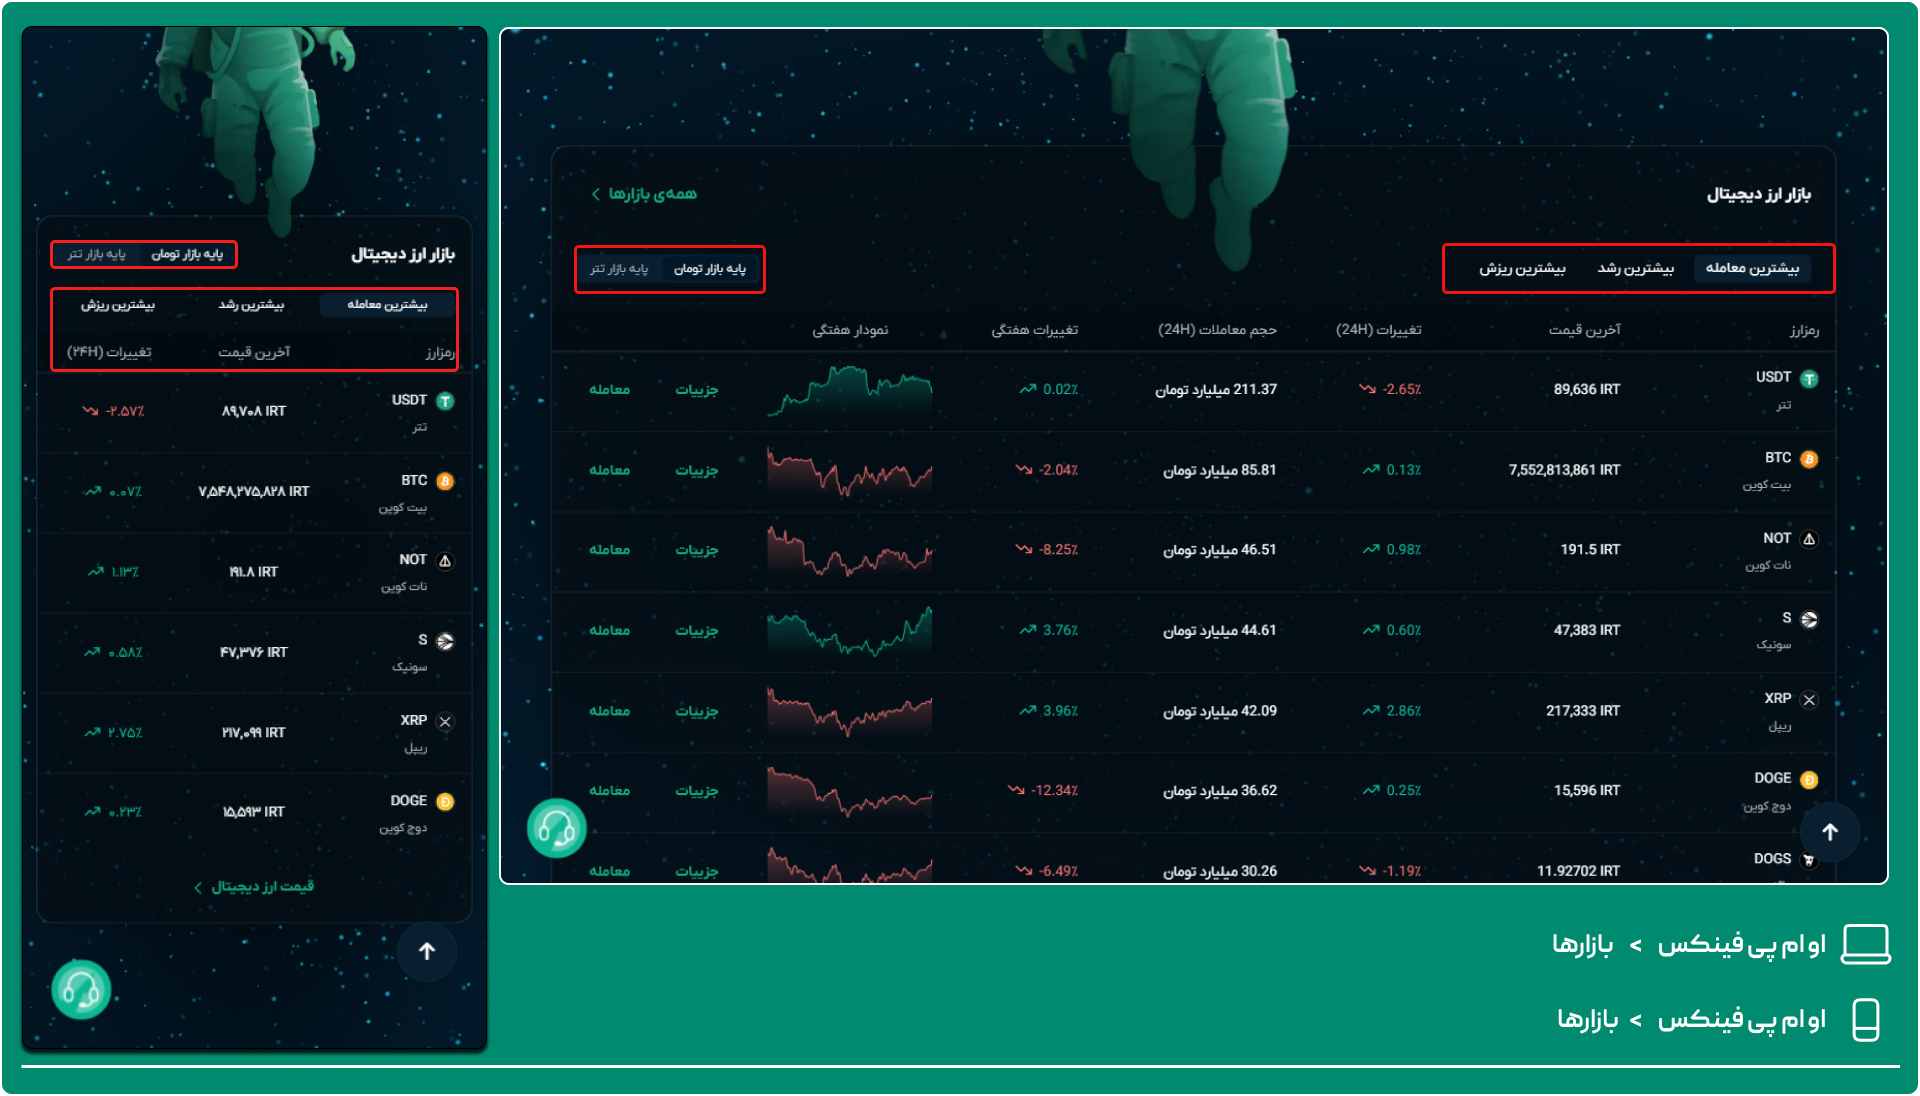Click the NOT weekly chart thumbnail
Viewport: 1920px width, 1096px height.
pyautogui.click(x=849, y=550)
